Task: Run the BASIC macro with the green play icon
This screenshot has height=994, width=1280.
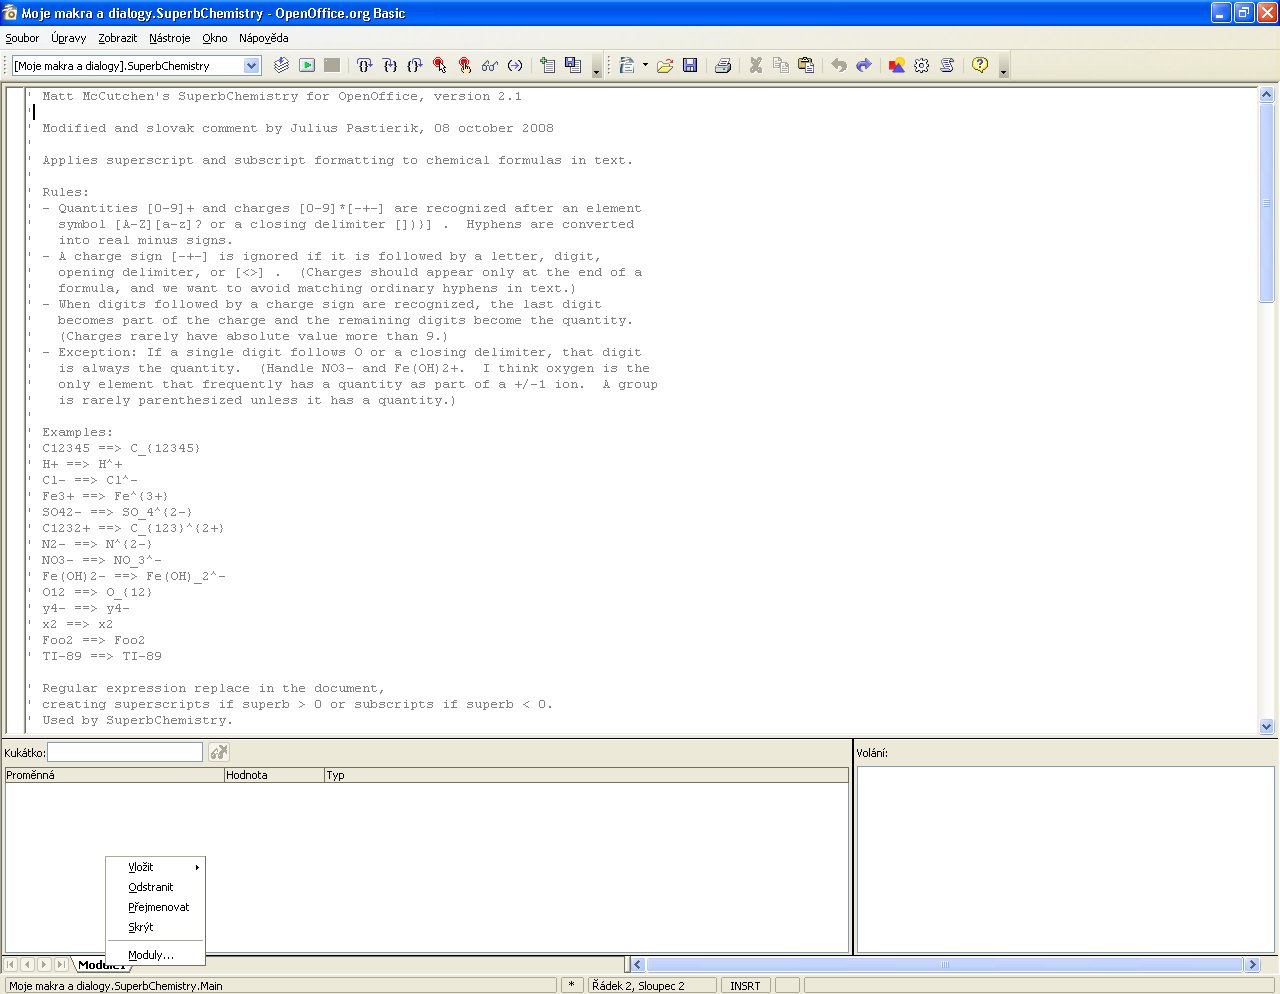Action: [307, 65]
